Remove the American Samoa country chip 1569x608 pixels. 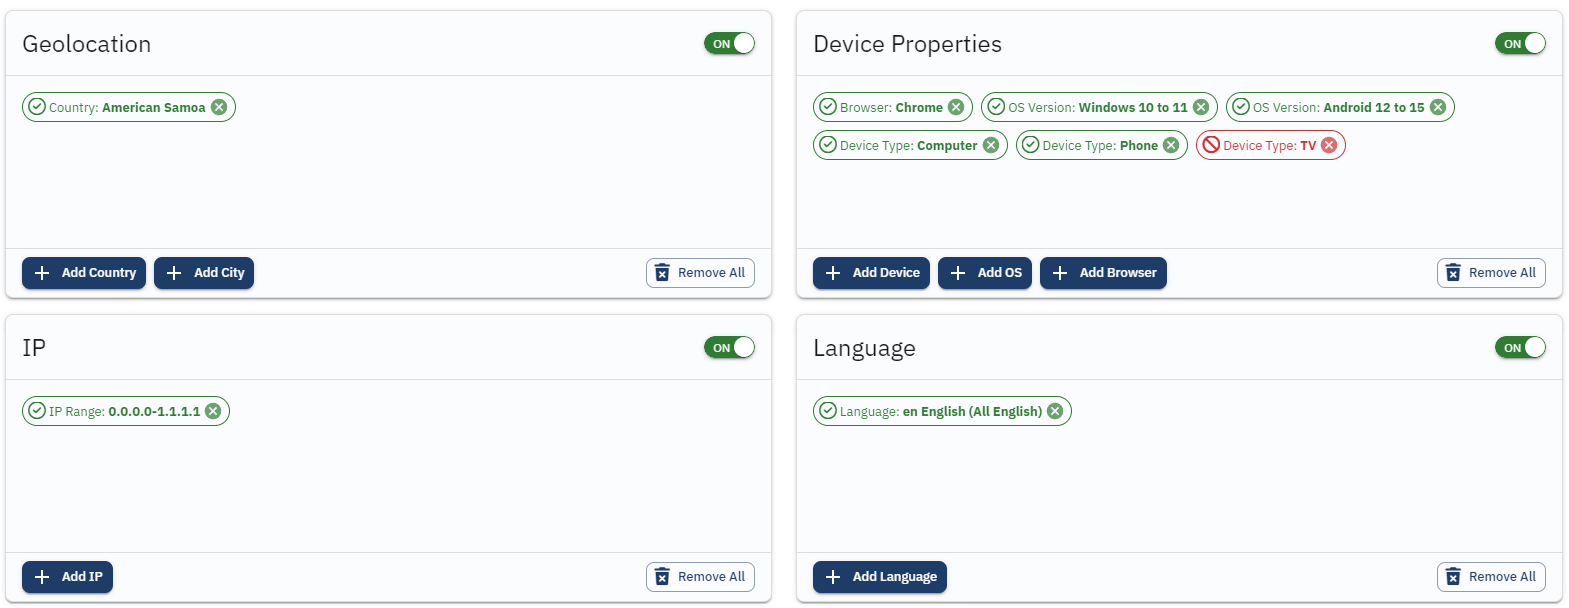[219, 107]
